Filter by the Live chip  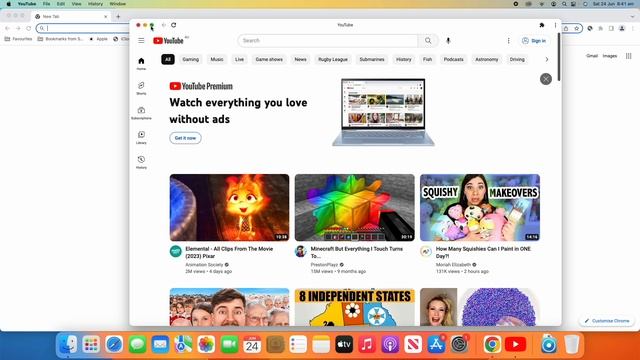click(x=239, y=59)
